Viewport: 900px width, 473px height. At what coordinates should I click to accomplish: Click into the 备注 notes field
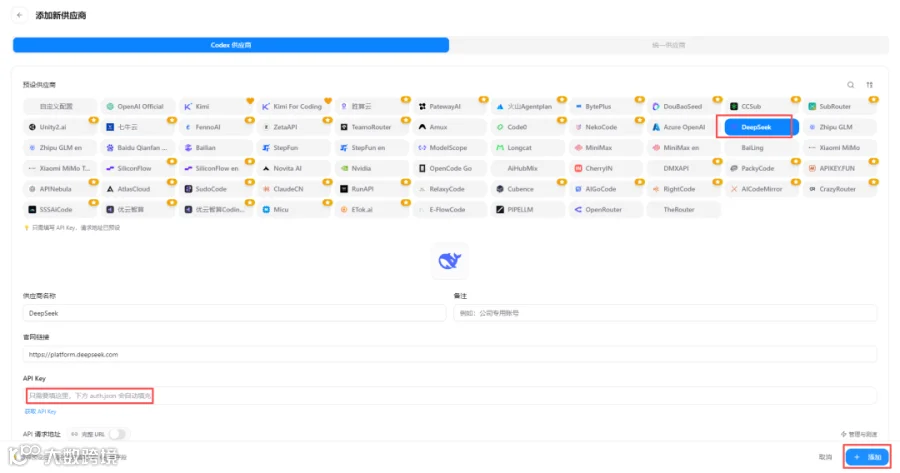(665, 313)
